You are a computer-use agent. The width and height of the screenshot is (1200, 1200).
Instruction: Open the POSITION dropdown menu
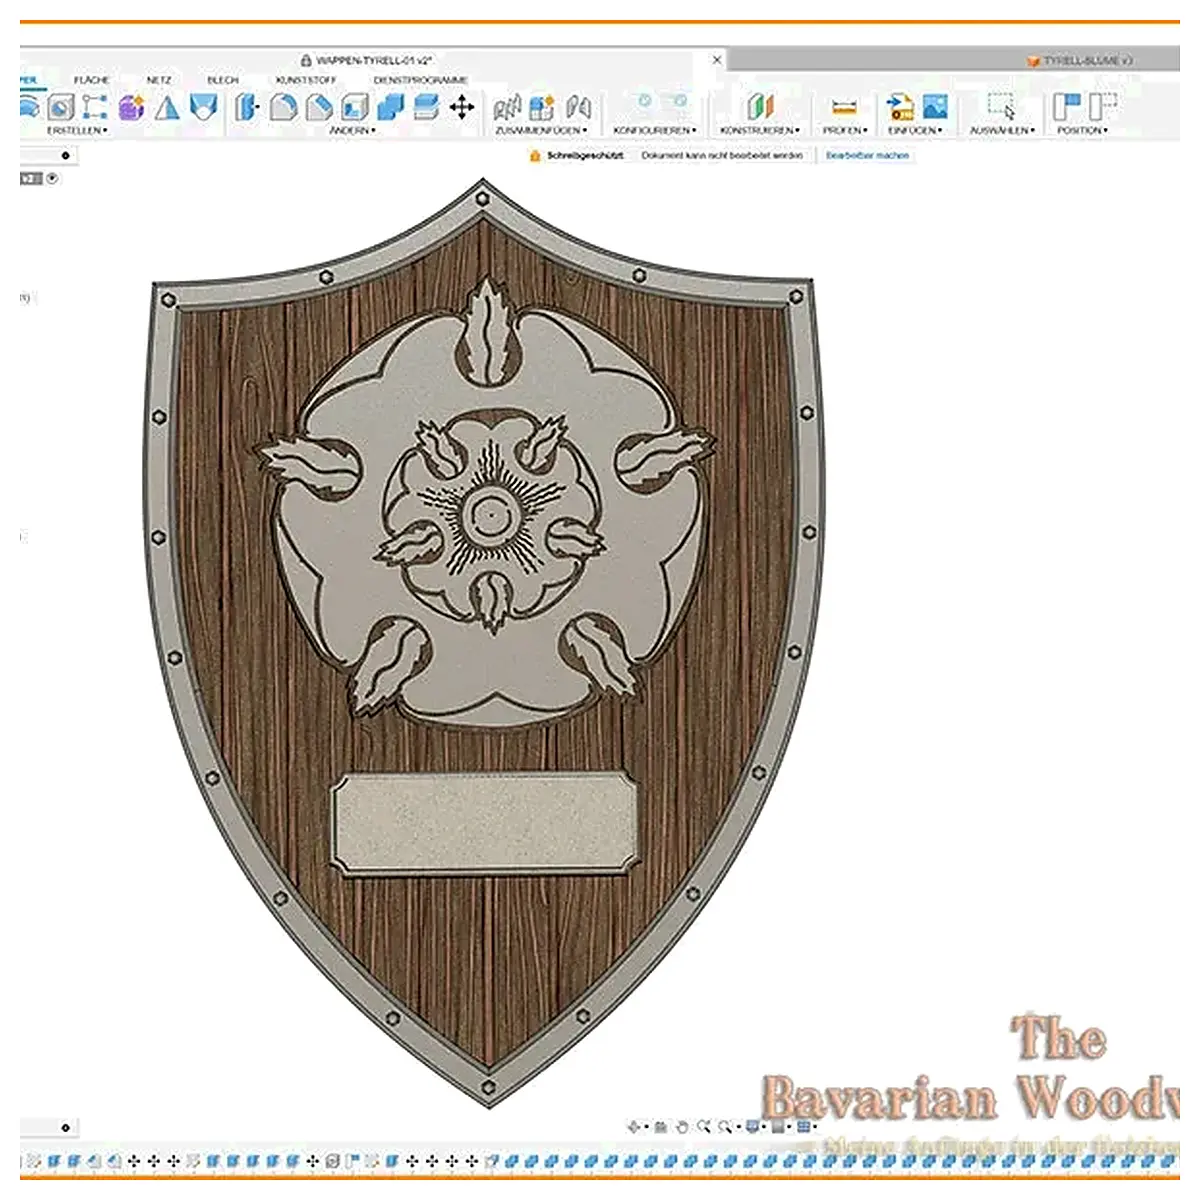[x=1082, y=131]
